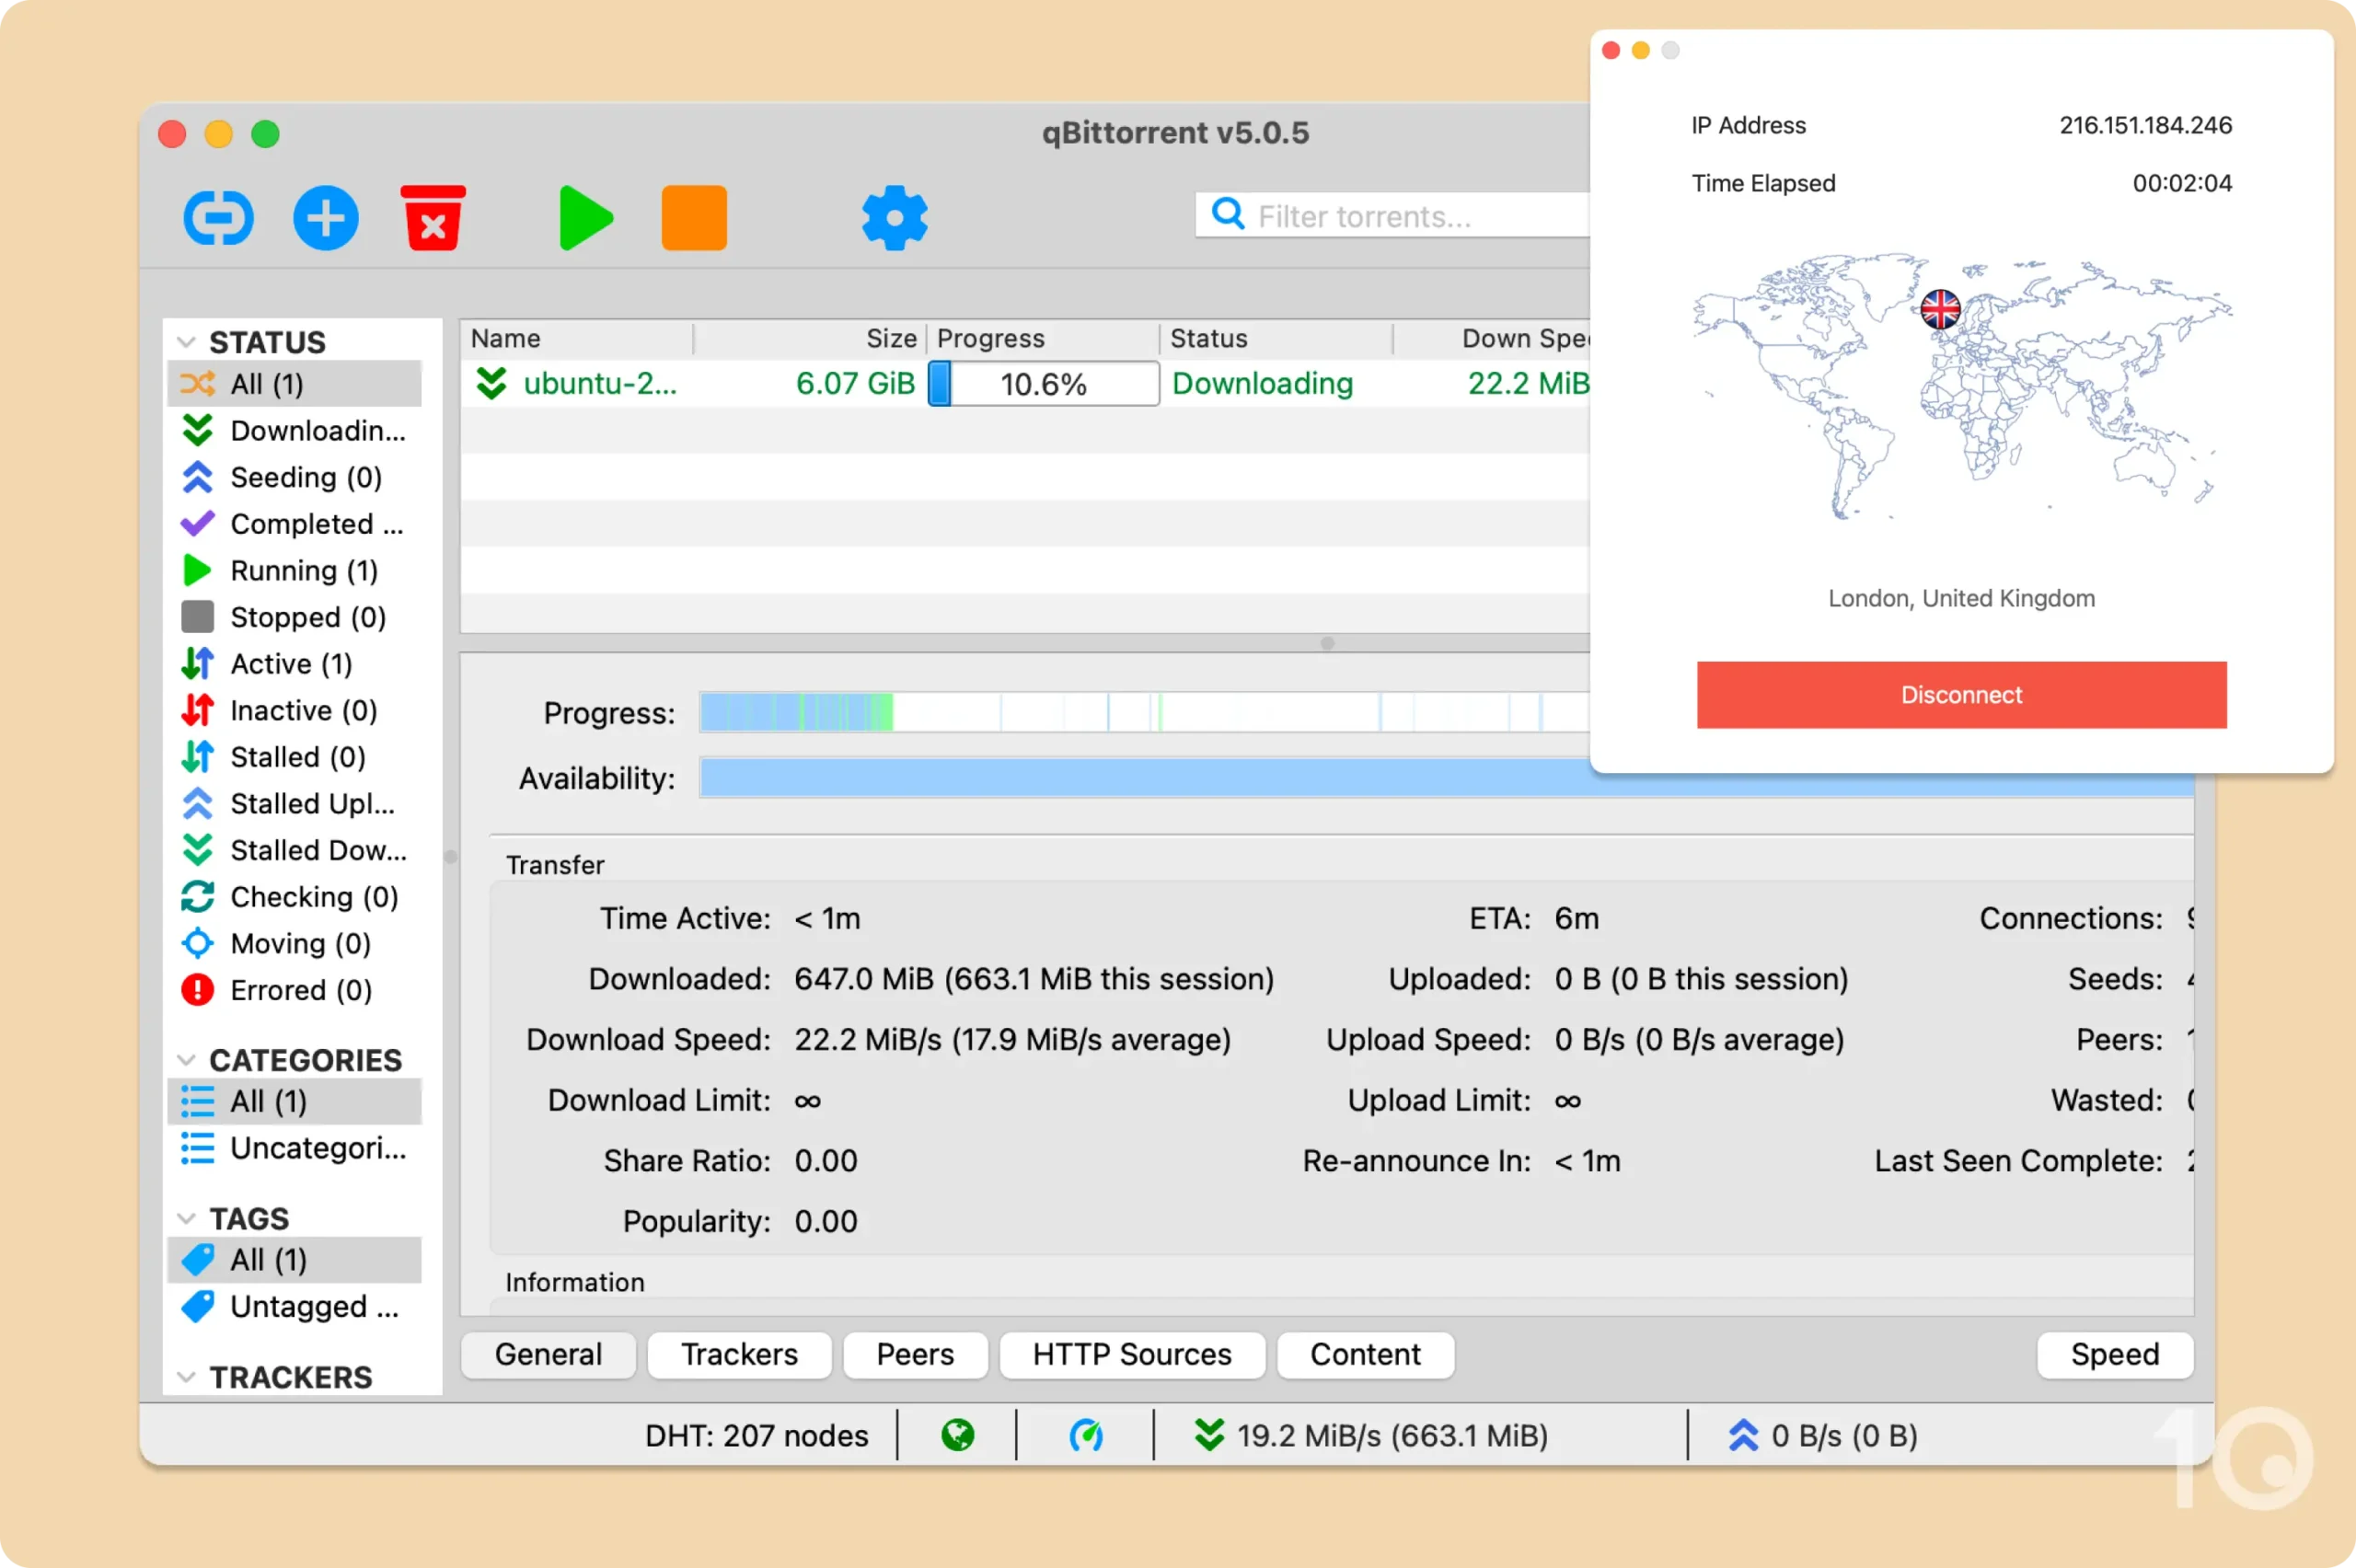Sort torrents by the Progress column header
Viewport: 2356px width, 1568px height.
click(x=1044, y=339)
